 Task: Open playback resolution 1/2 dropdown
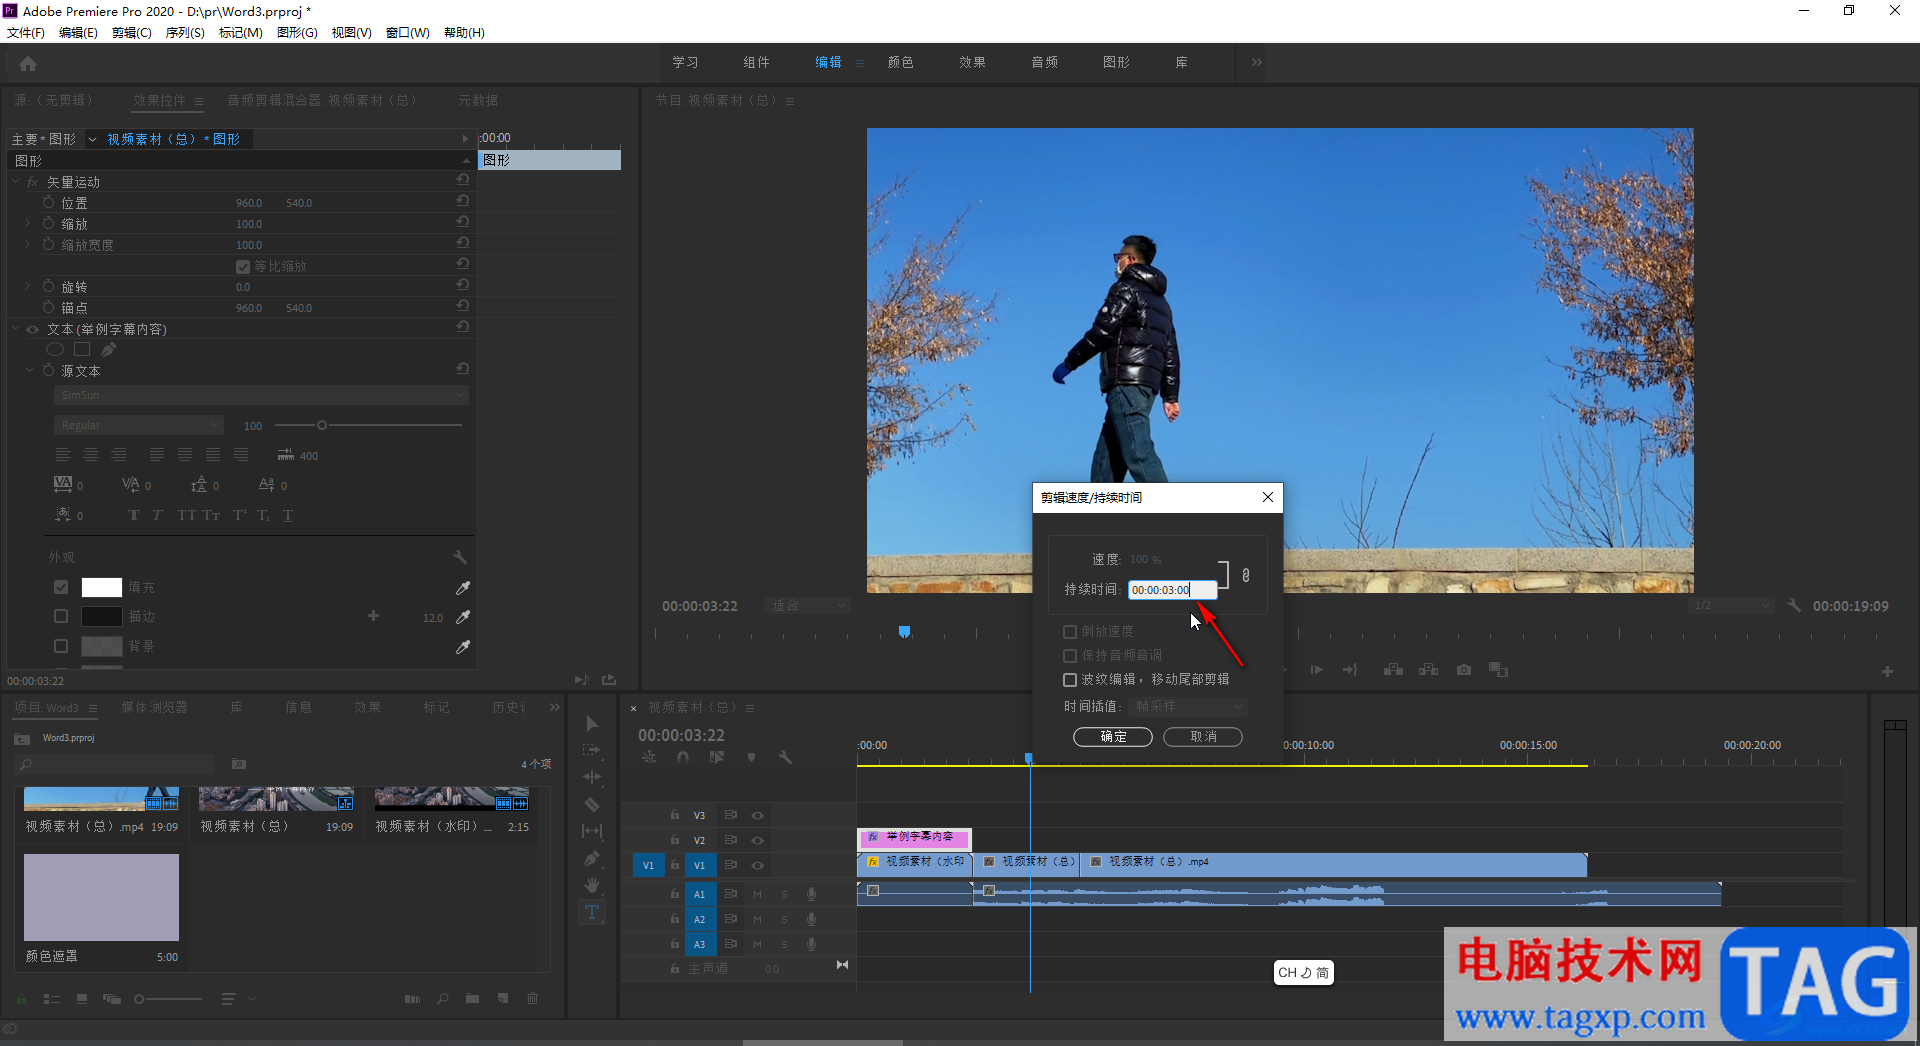pyautogui.click(x=1731, y=606)
